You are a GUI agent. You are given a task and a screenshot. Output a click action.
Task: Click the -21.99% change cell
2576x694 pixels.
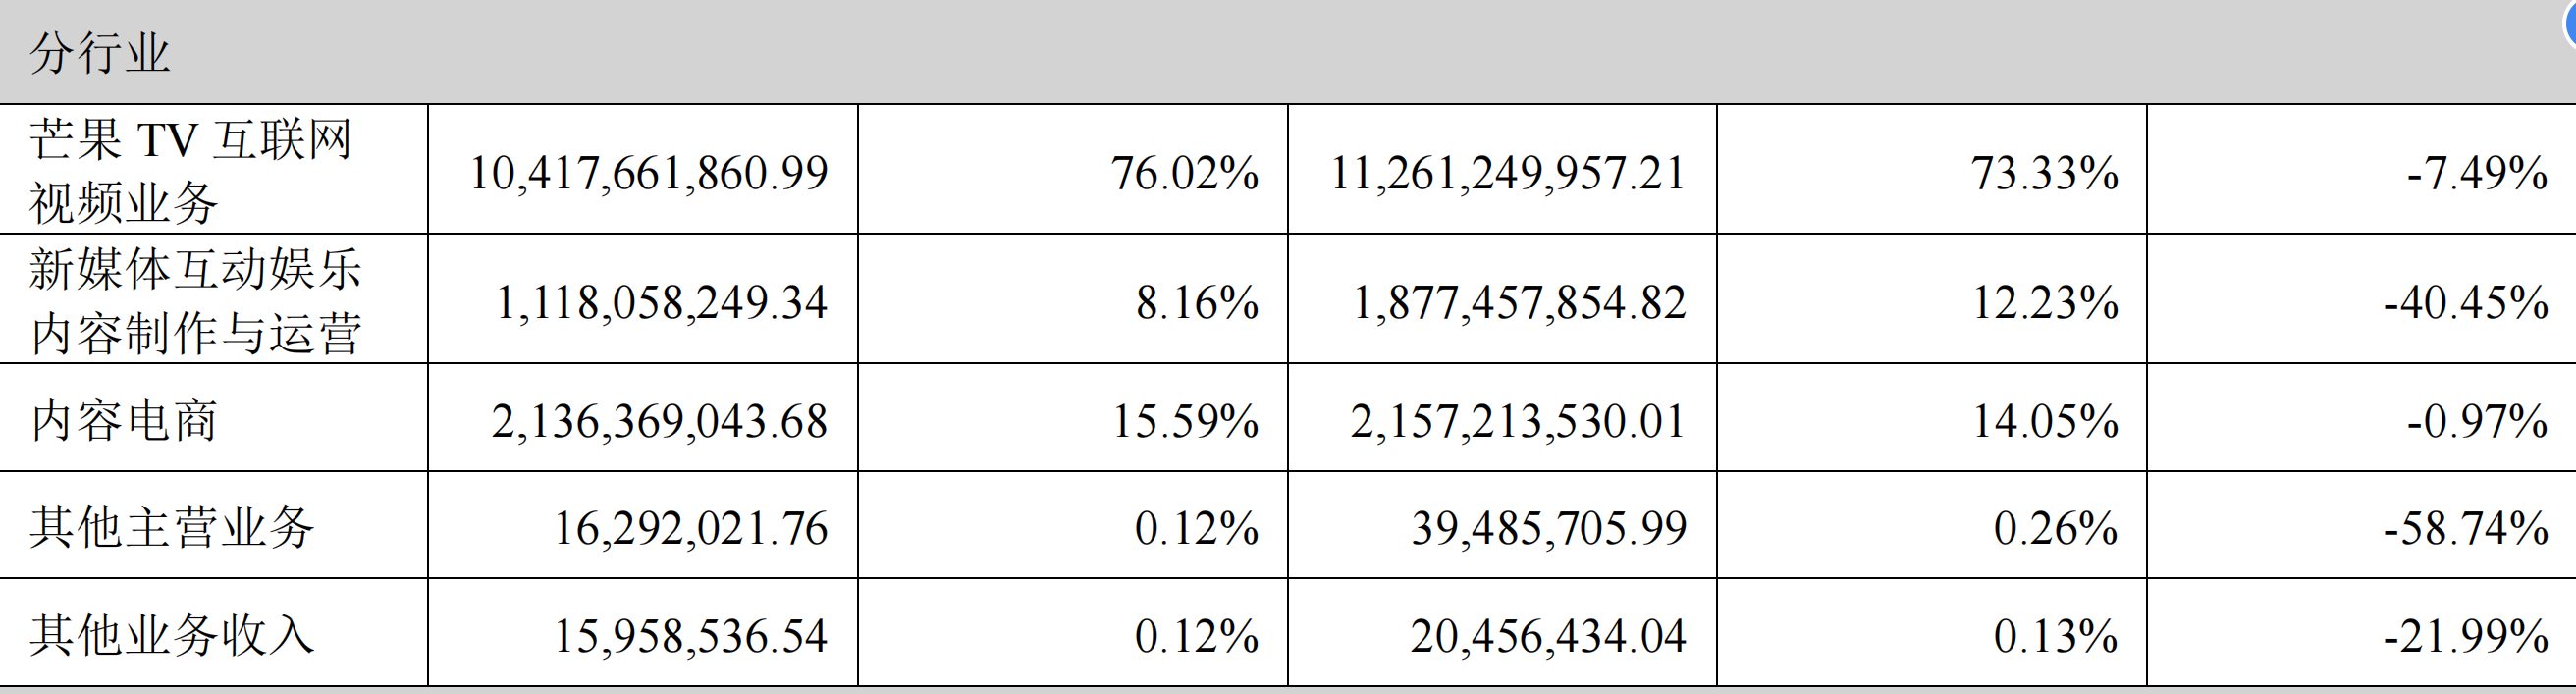2465,636
